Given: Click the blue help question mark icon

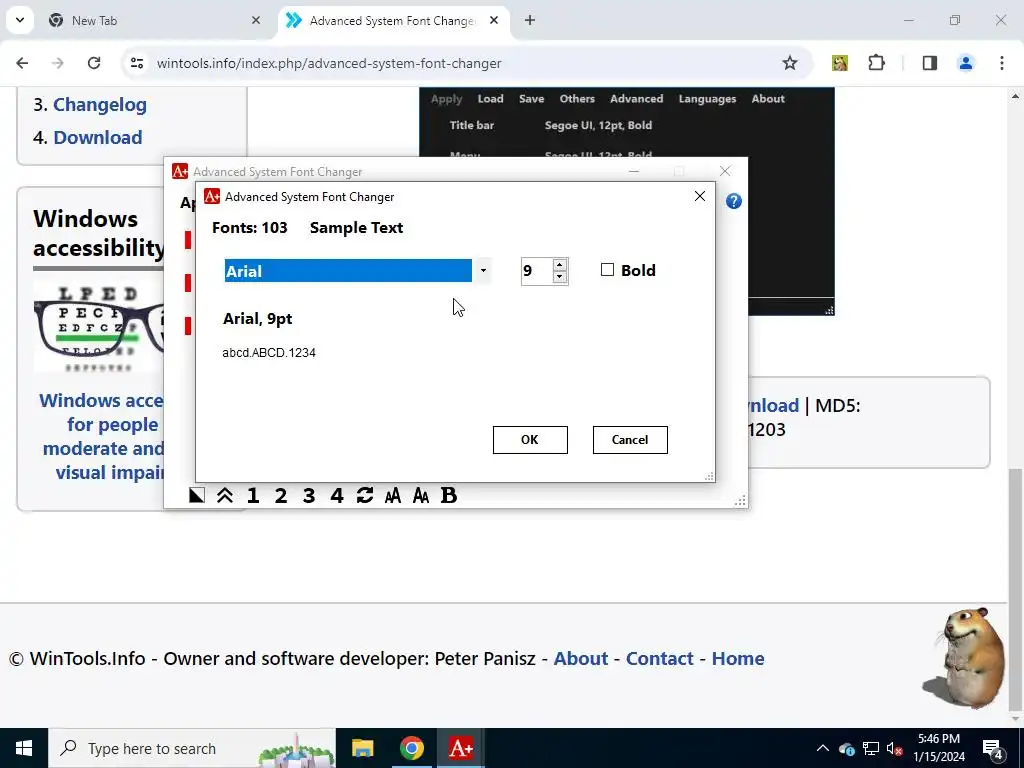Looking at the screenshot, I should pyautogui.click(x=733, y=201).
